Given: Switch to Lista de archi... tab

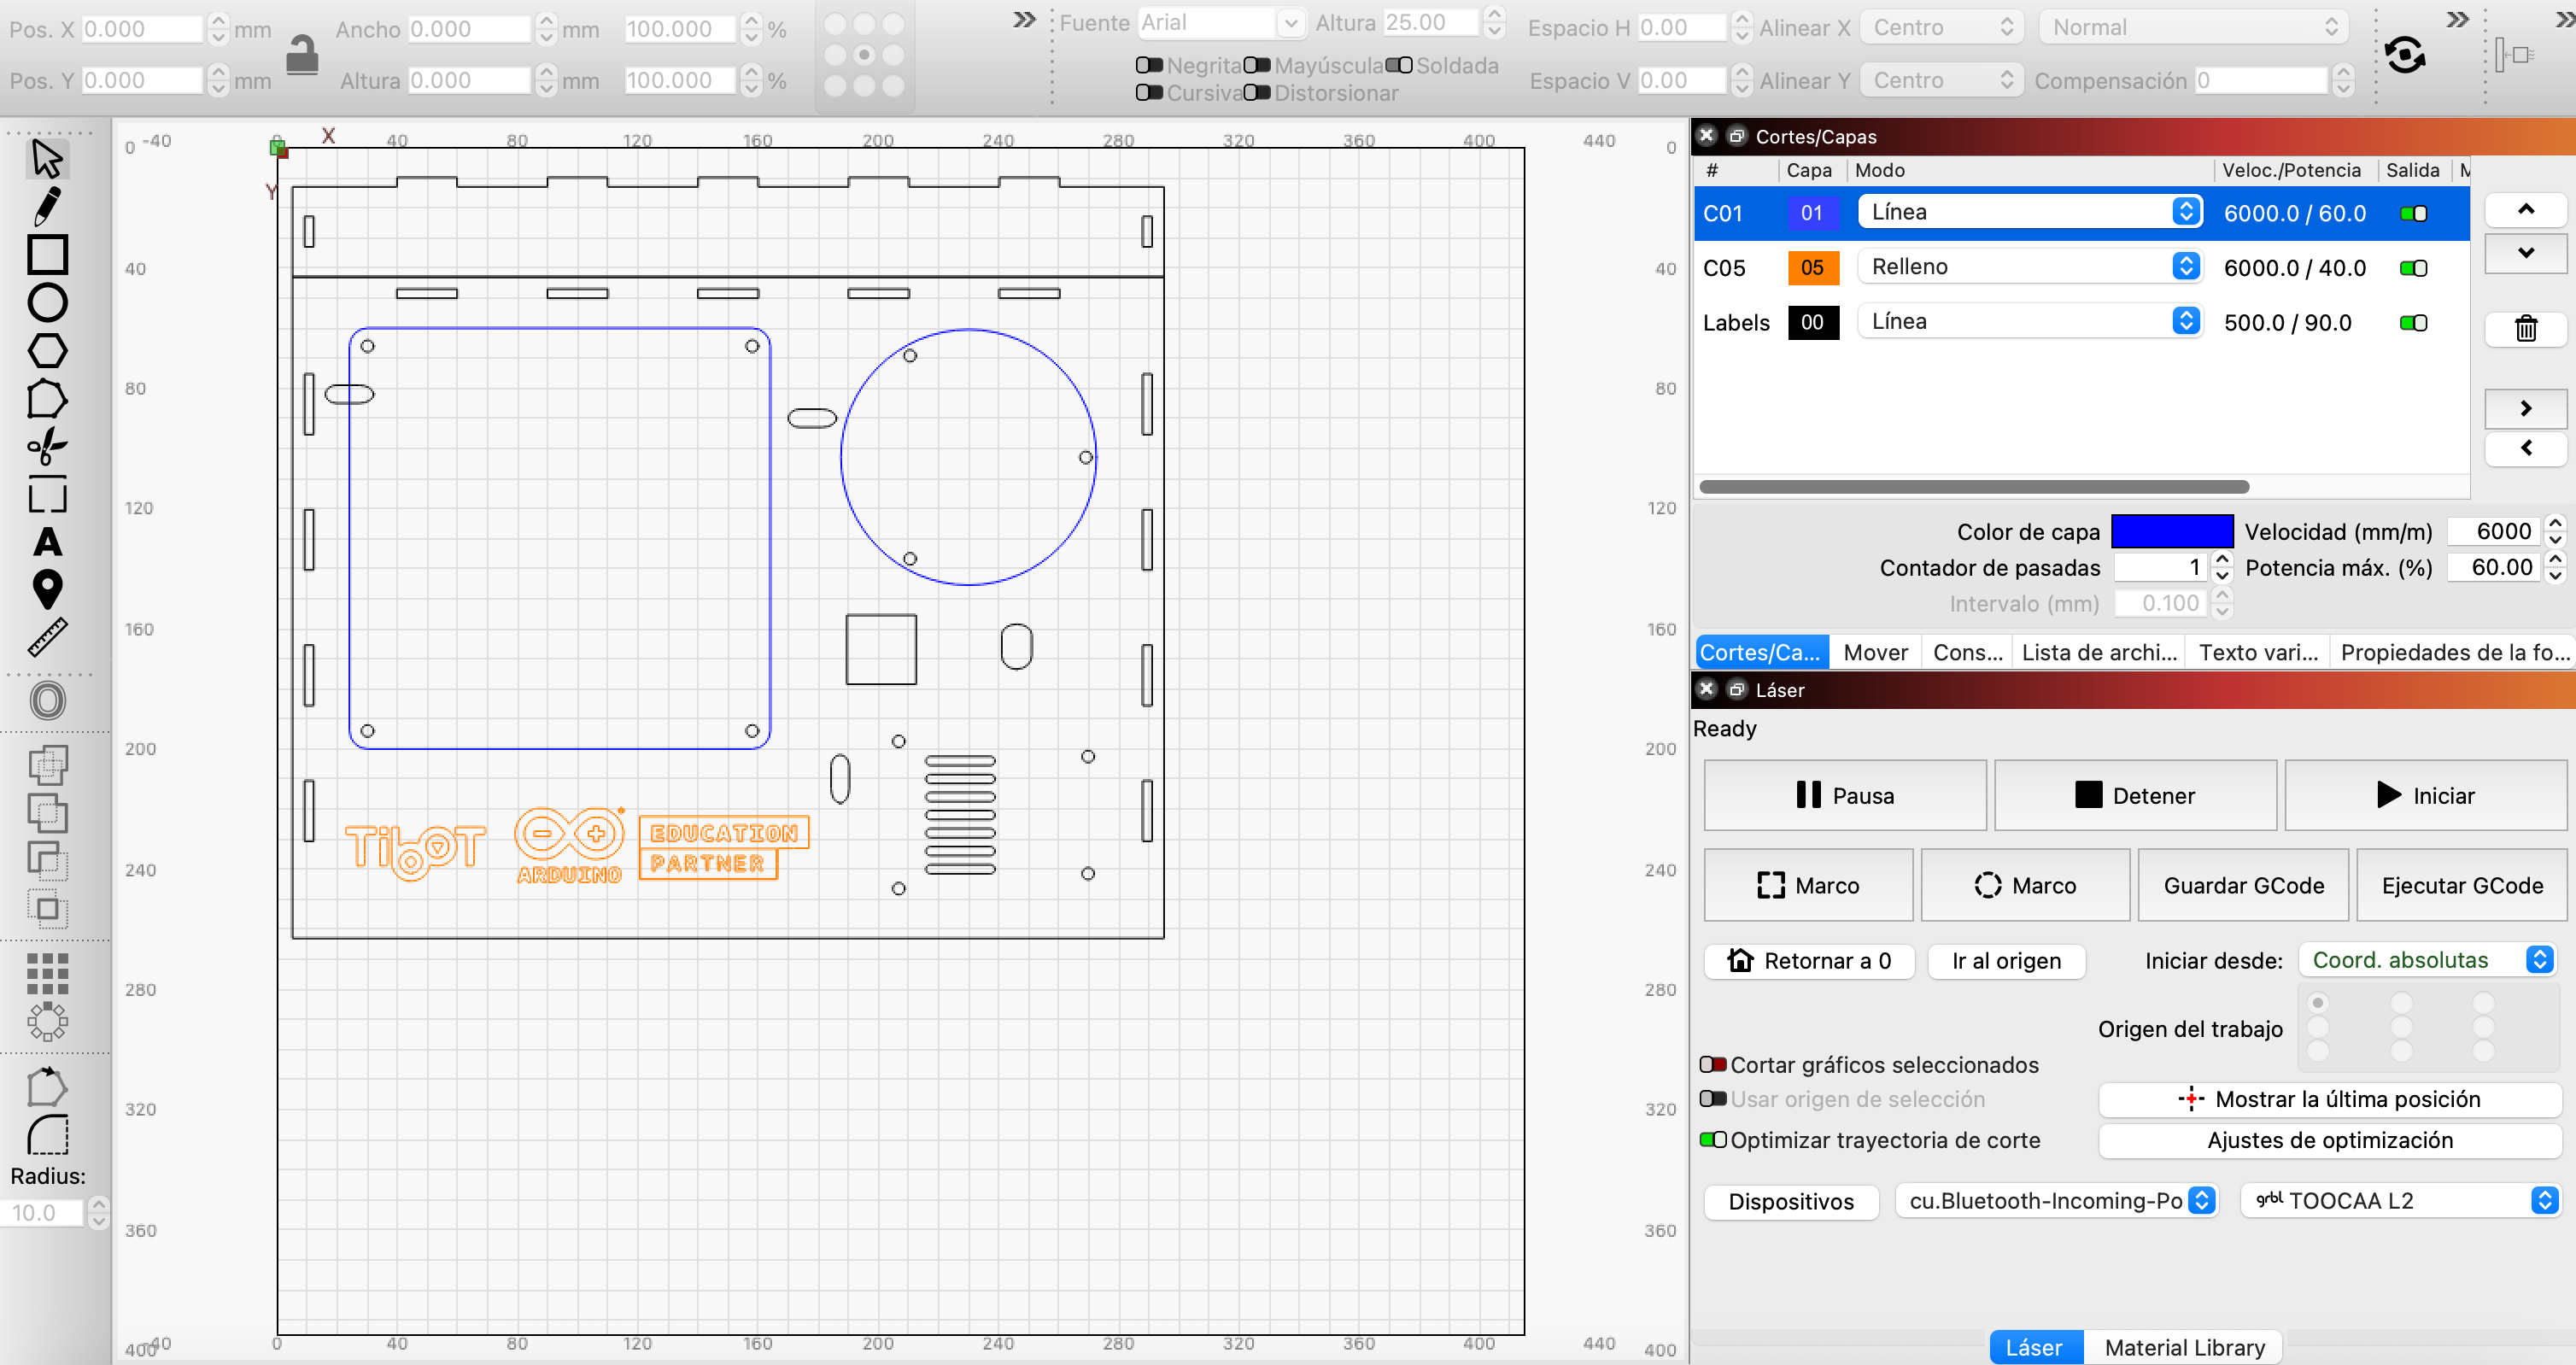Looking at the screenshot, I should pos(2098,653).
